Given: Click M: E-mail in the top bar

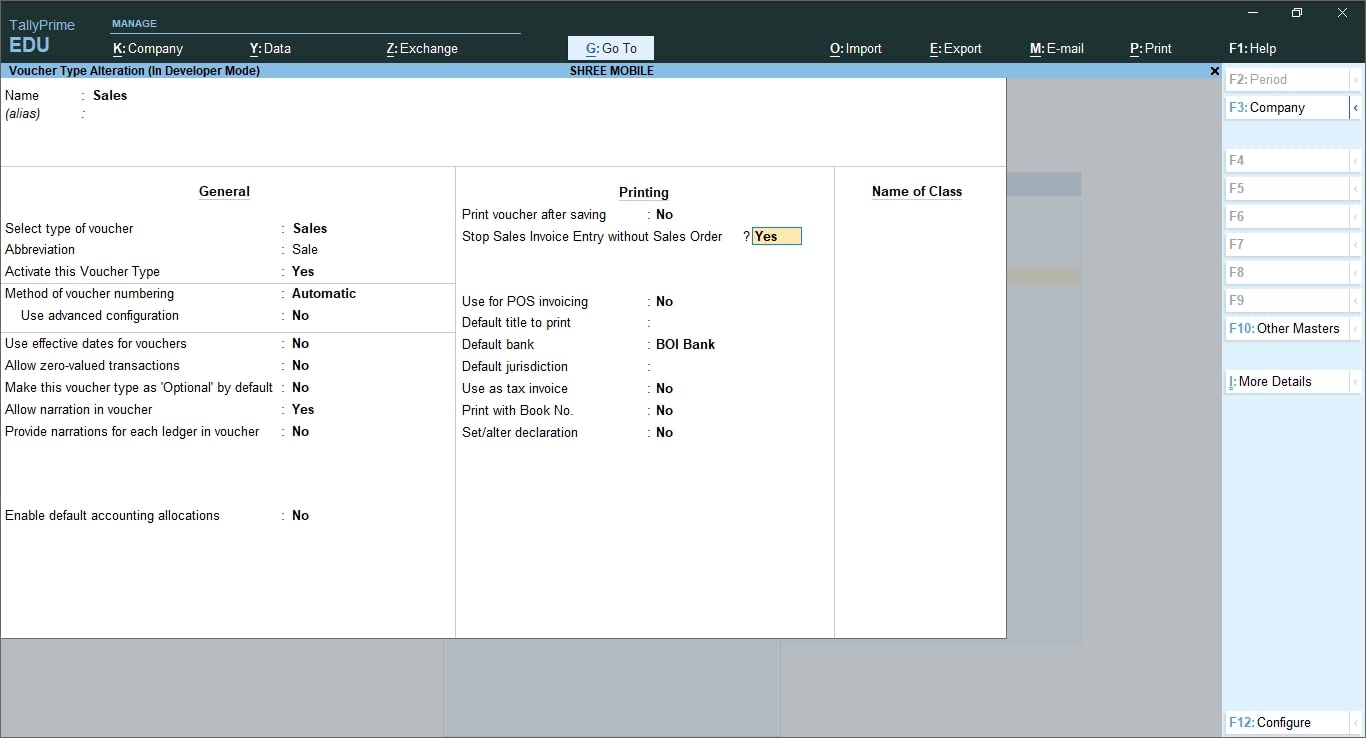Looking at the screenshot, I should pyautogui.click(x=1056, y=47).
